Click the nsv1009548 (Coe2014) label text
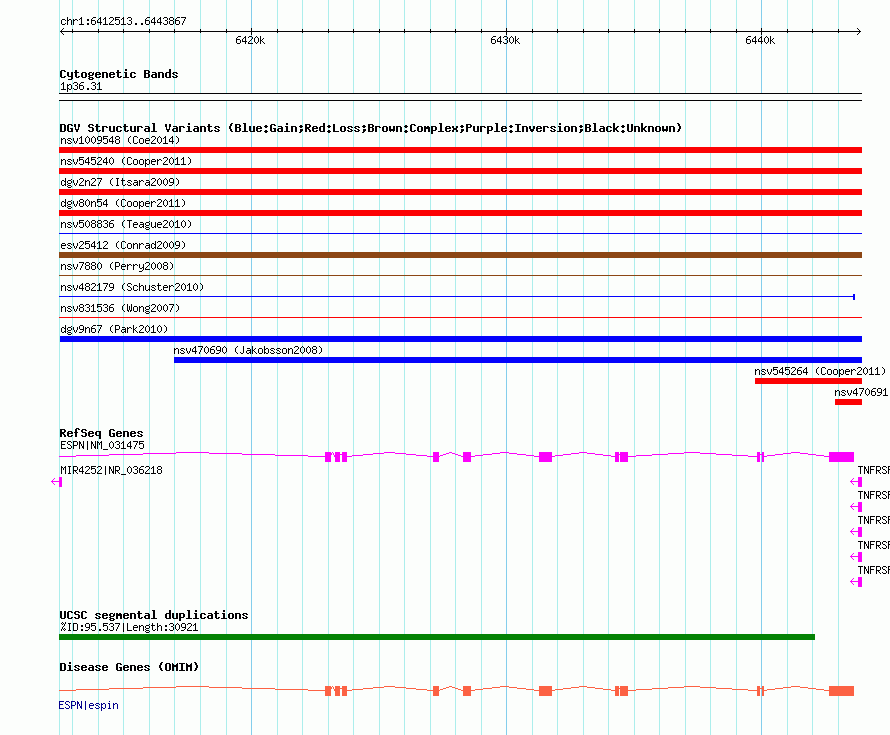The image size is (890, 735). tap(120, 140)
